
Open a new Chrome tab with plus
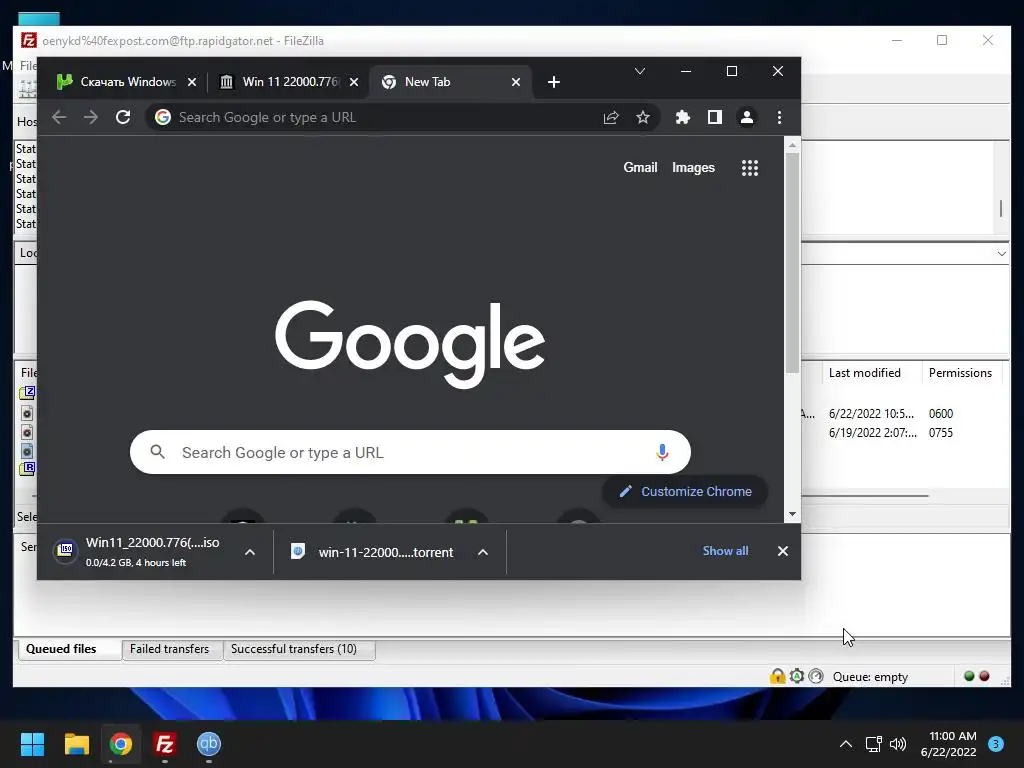(x=554, y=82)
